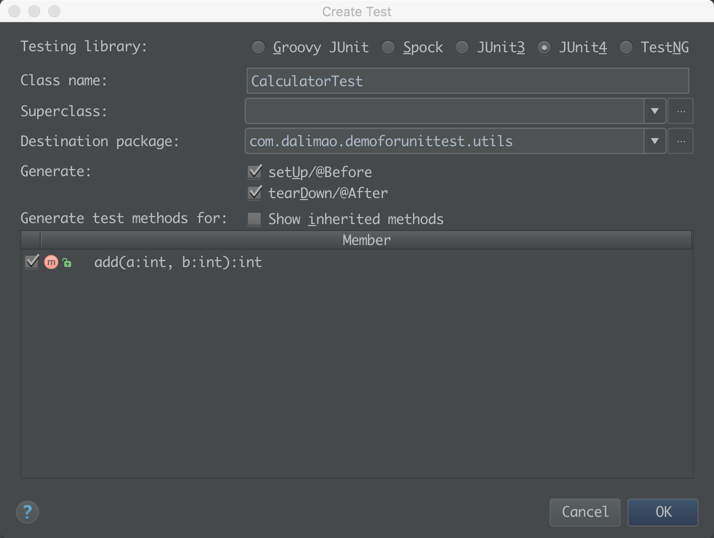Click the method icon beside add
The width and height of the screenshot is (714, 538).
click(51, 262)
